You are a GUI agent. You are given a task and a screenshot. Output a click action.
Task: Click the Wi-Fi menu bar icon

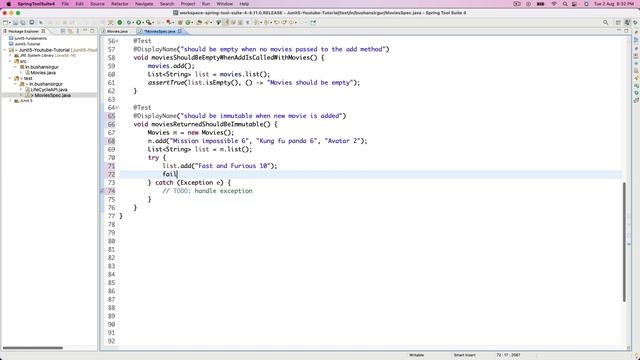554,4
